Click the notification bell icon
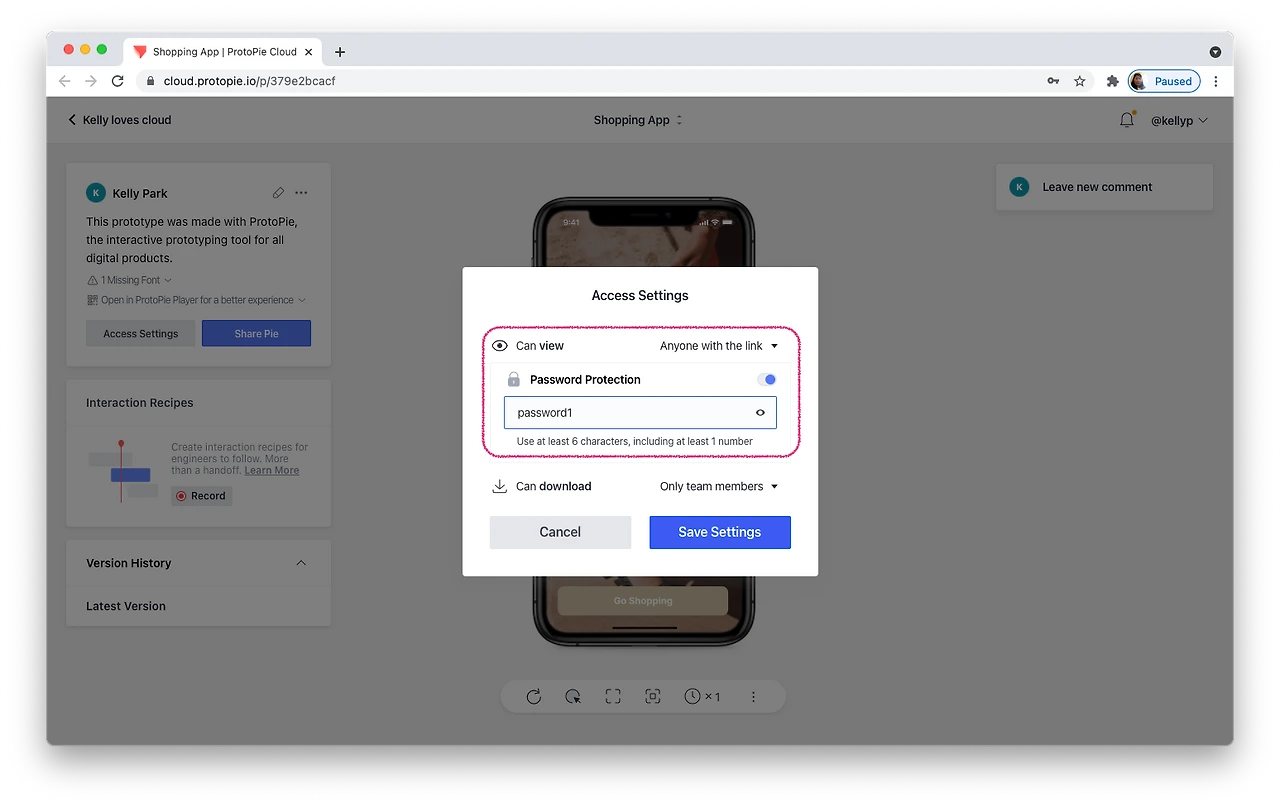The width and height of the screenshot is (1280, 807). [1127, 120]
